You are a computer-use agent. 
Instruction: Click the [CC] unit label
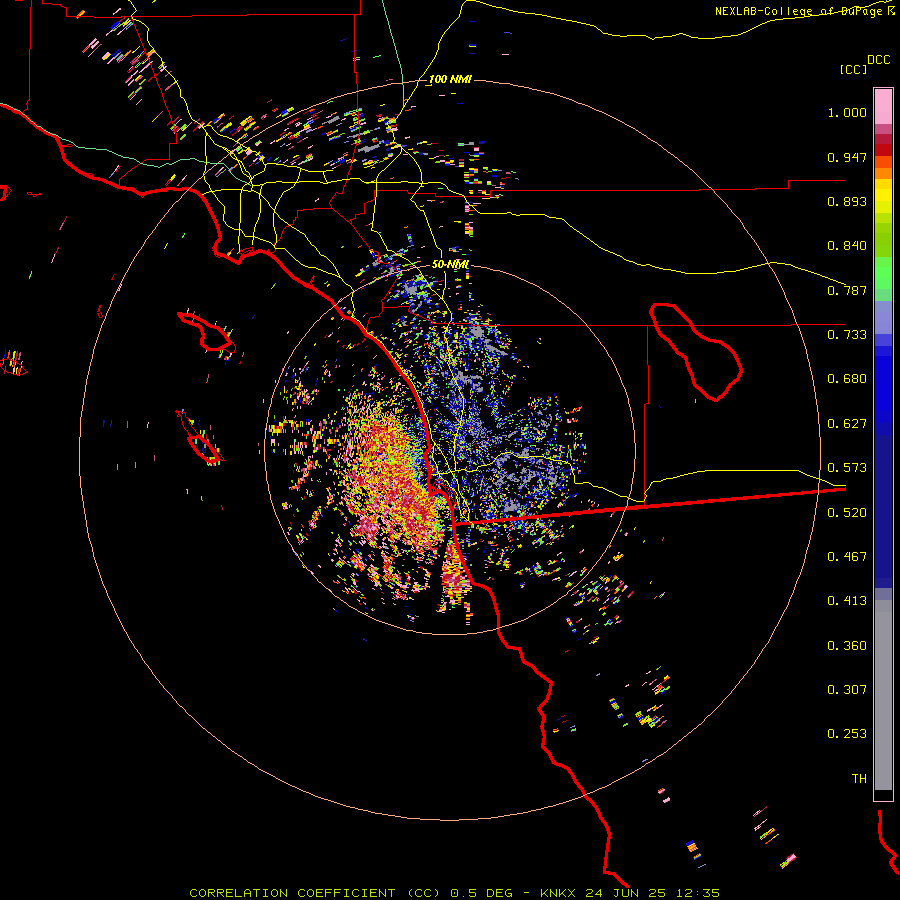[853, 69]
